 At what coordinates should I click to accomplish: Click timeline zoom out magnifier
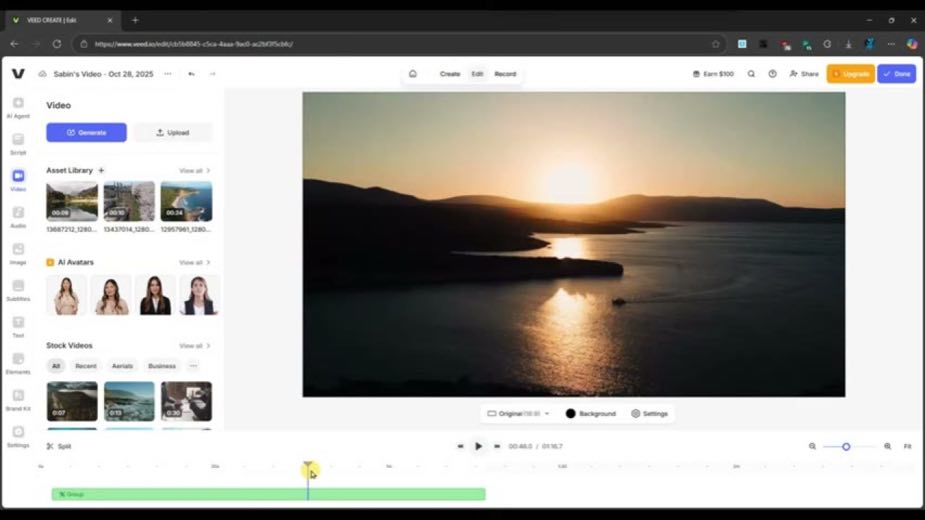[x=812, y=446]
